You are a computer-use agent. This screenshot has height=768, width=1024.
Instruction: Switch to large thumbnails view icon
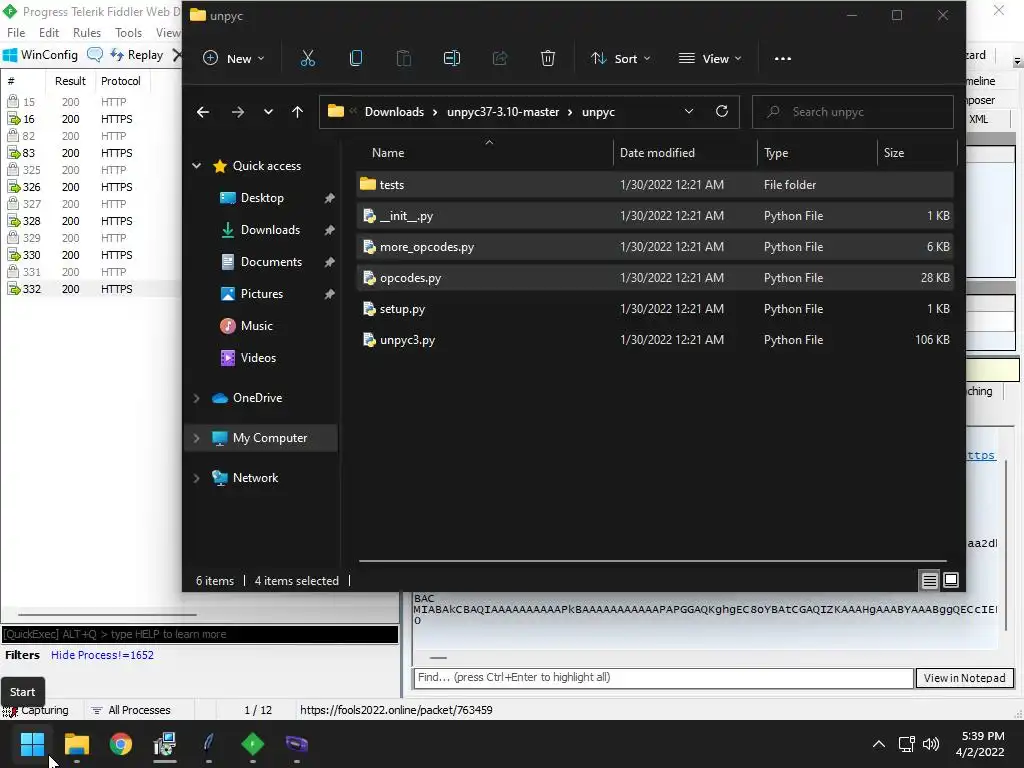(951, 580)
